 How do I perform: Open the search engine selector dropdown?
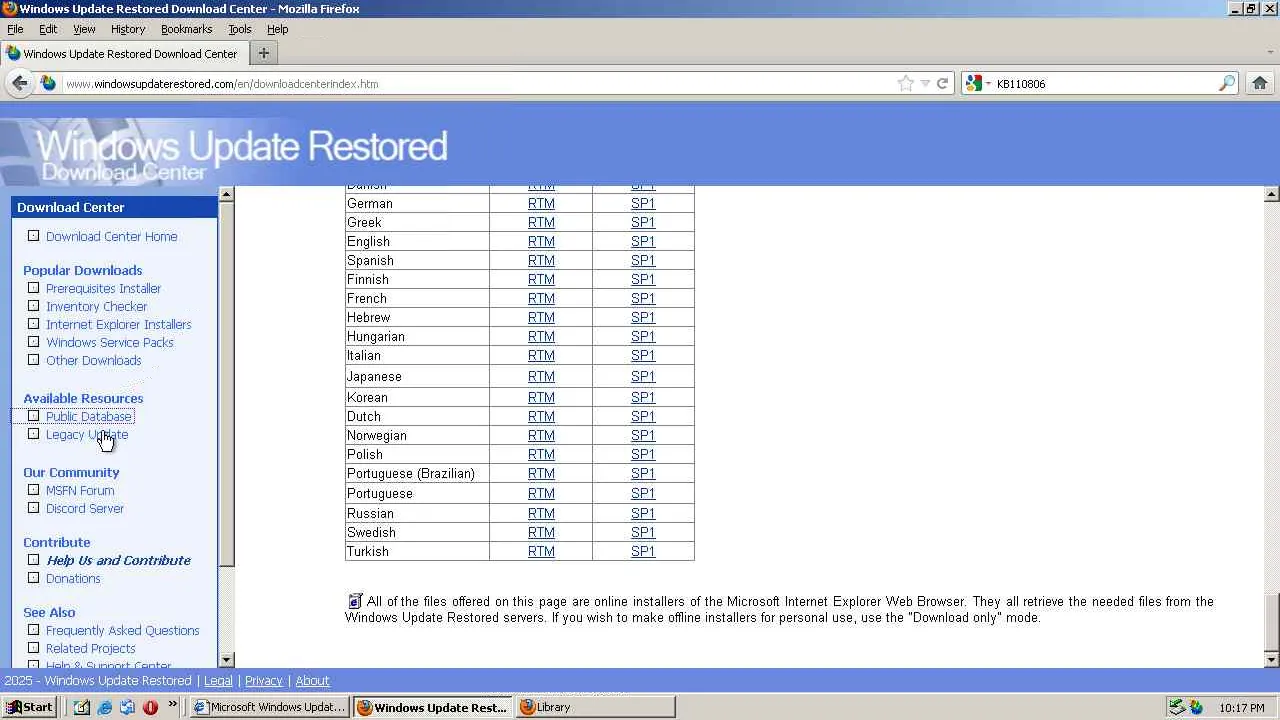coord(977,84)
